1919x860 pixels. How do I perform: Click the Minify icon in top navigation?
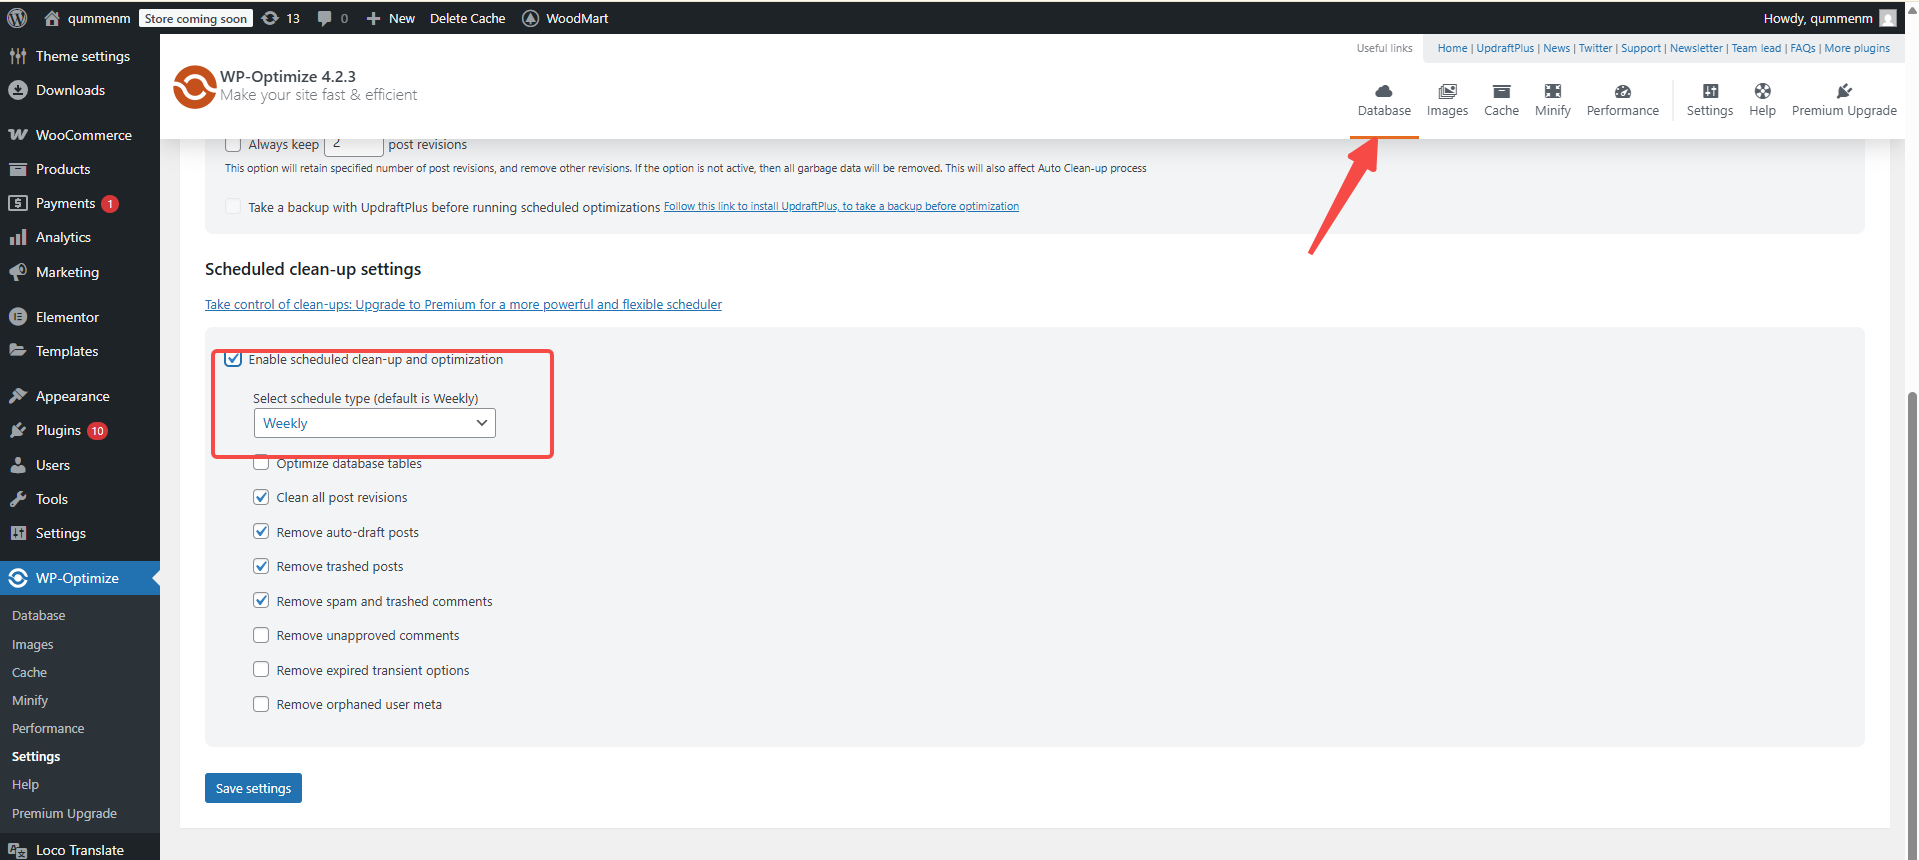tap(1552, 92)
